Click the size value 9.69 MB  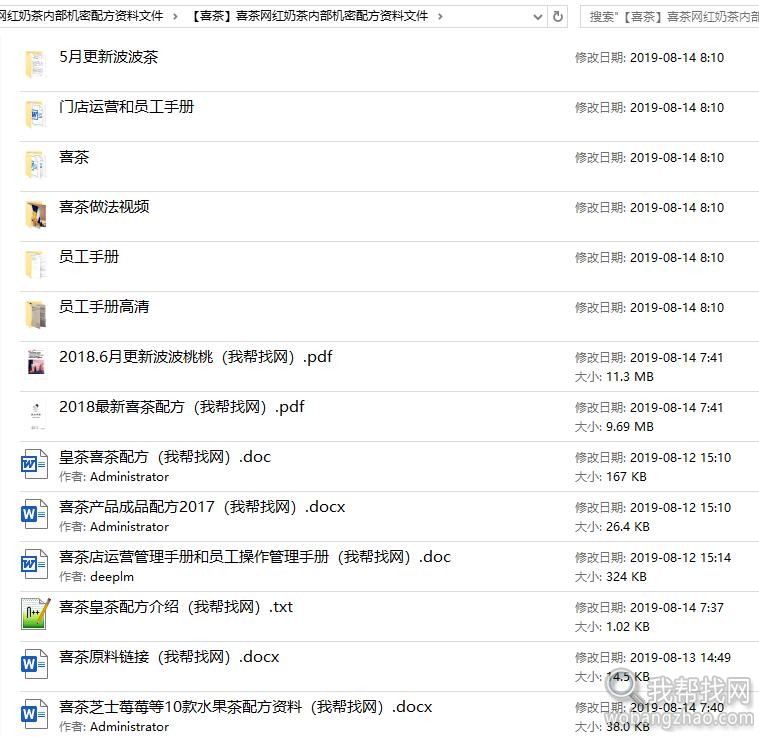pos(630,426)
